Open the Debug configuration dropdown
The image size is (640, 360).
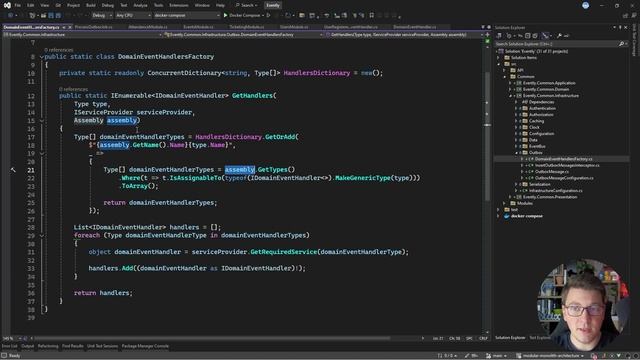(102, 16)
